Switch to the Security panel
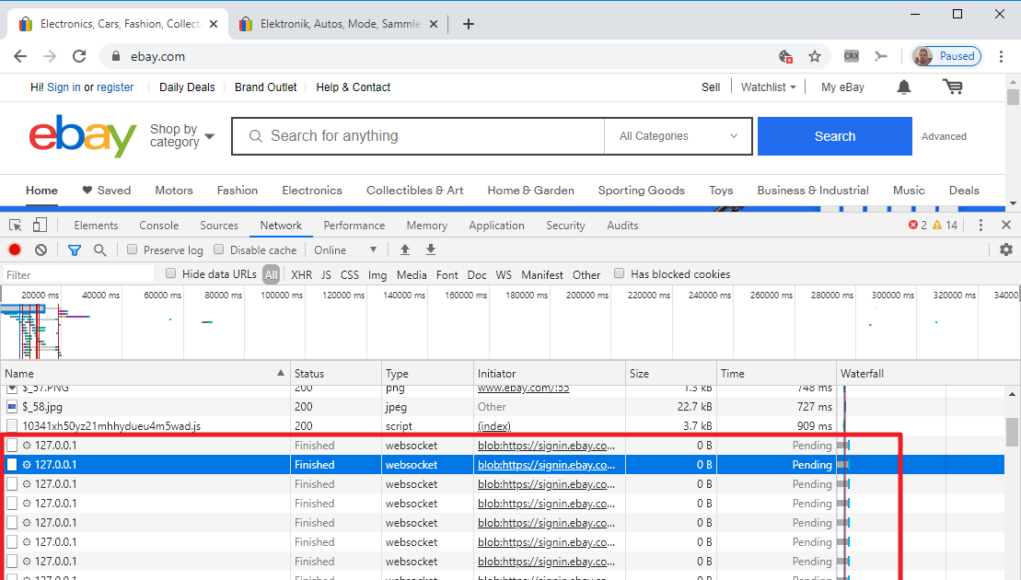 tap(565, 226)
